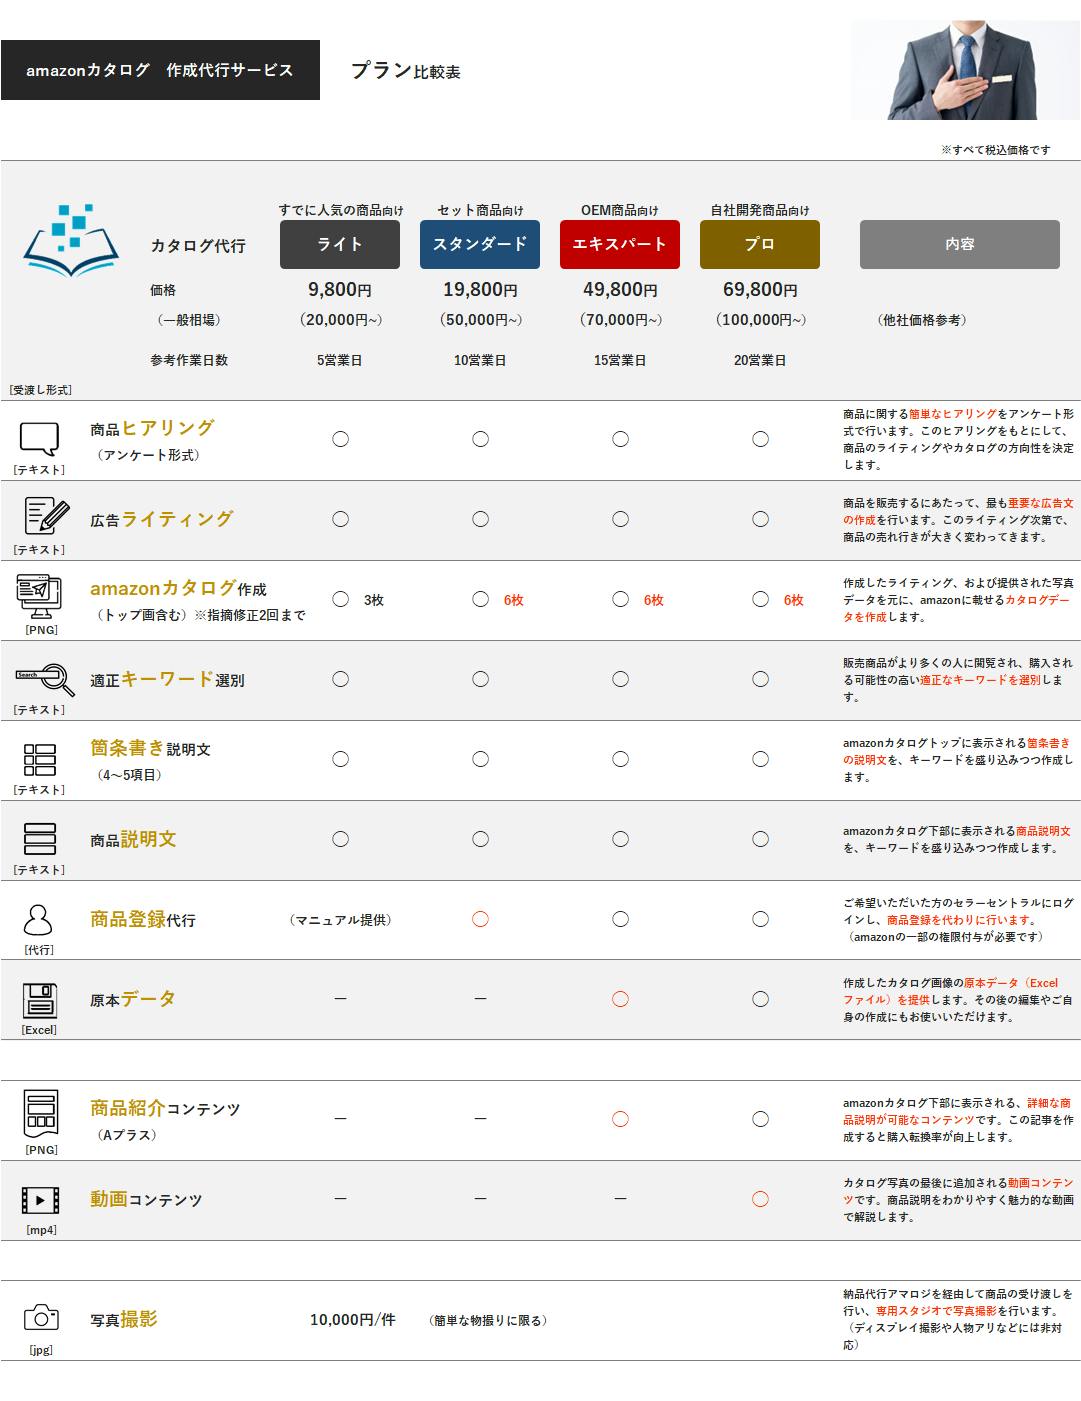Click the 箇条書き説明文 row title
The image size is (1081, 1401).
coord(150,748)
